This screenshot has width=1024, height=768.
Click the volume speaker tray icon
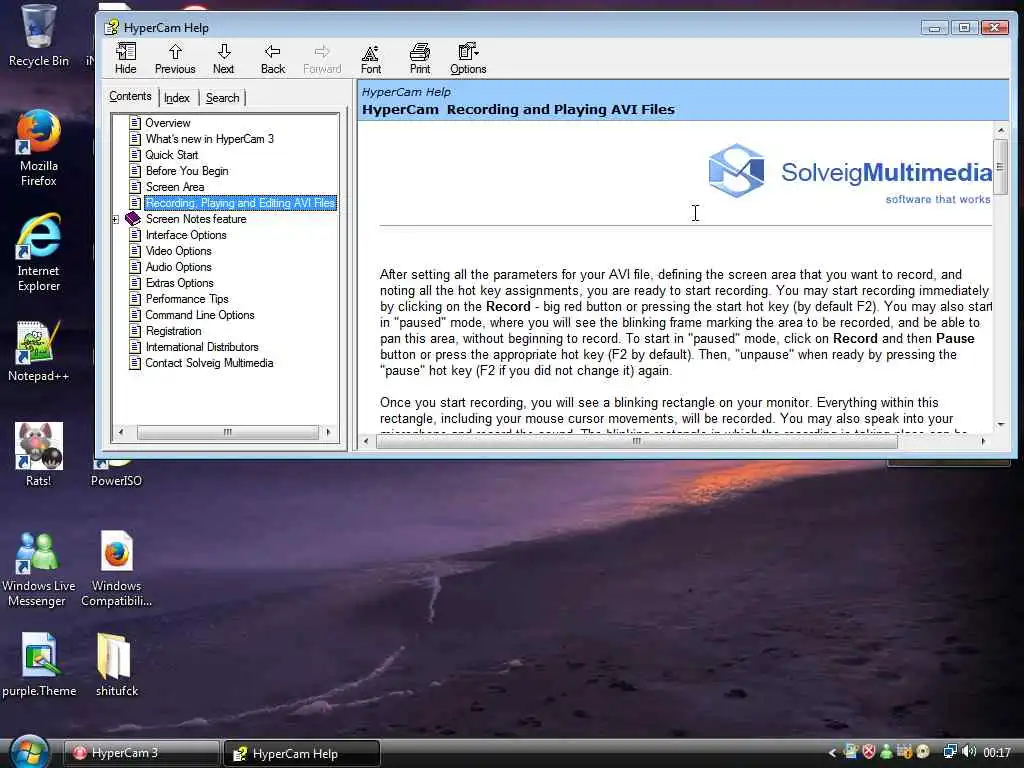pos(968,752)
